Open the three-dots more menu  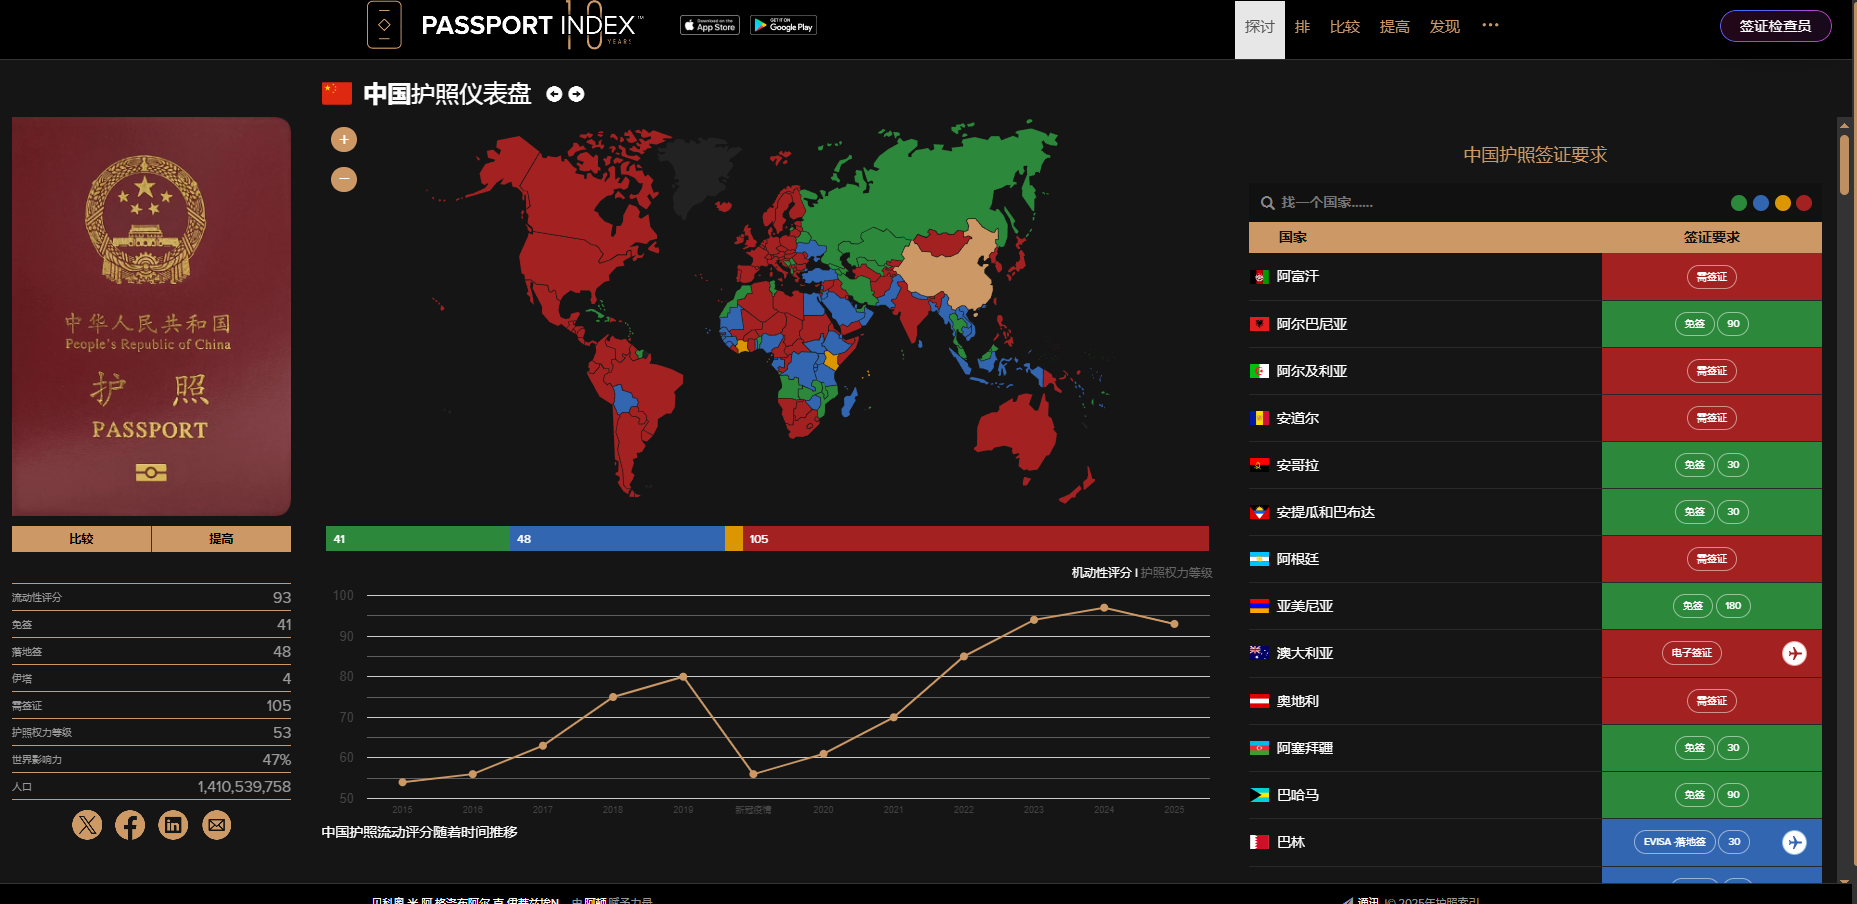pyautogui.click(x=1490, y=26)
